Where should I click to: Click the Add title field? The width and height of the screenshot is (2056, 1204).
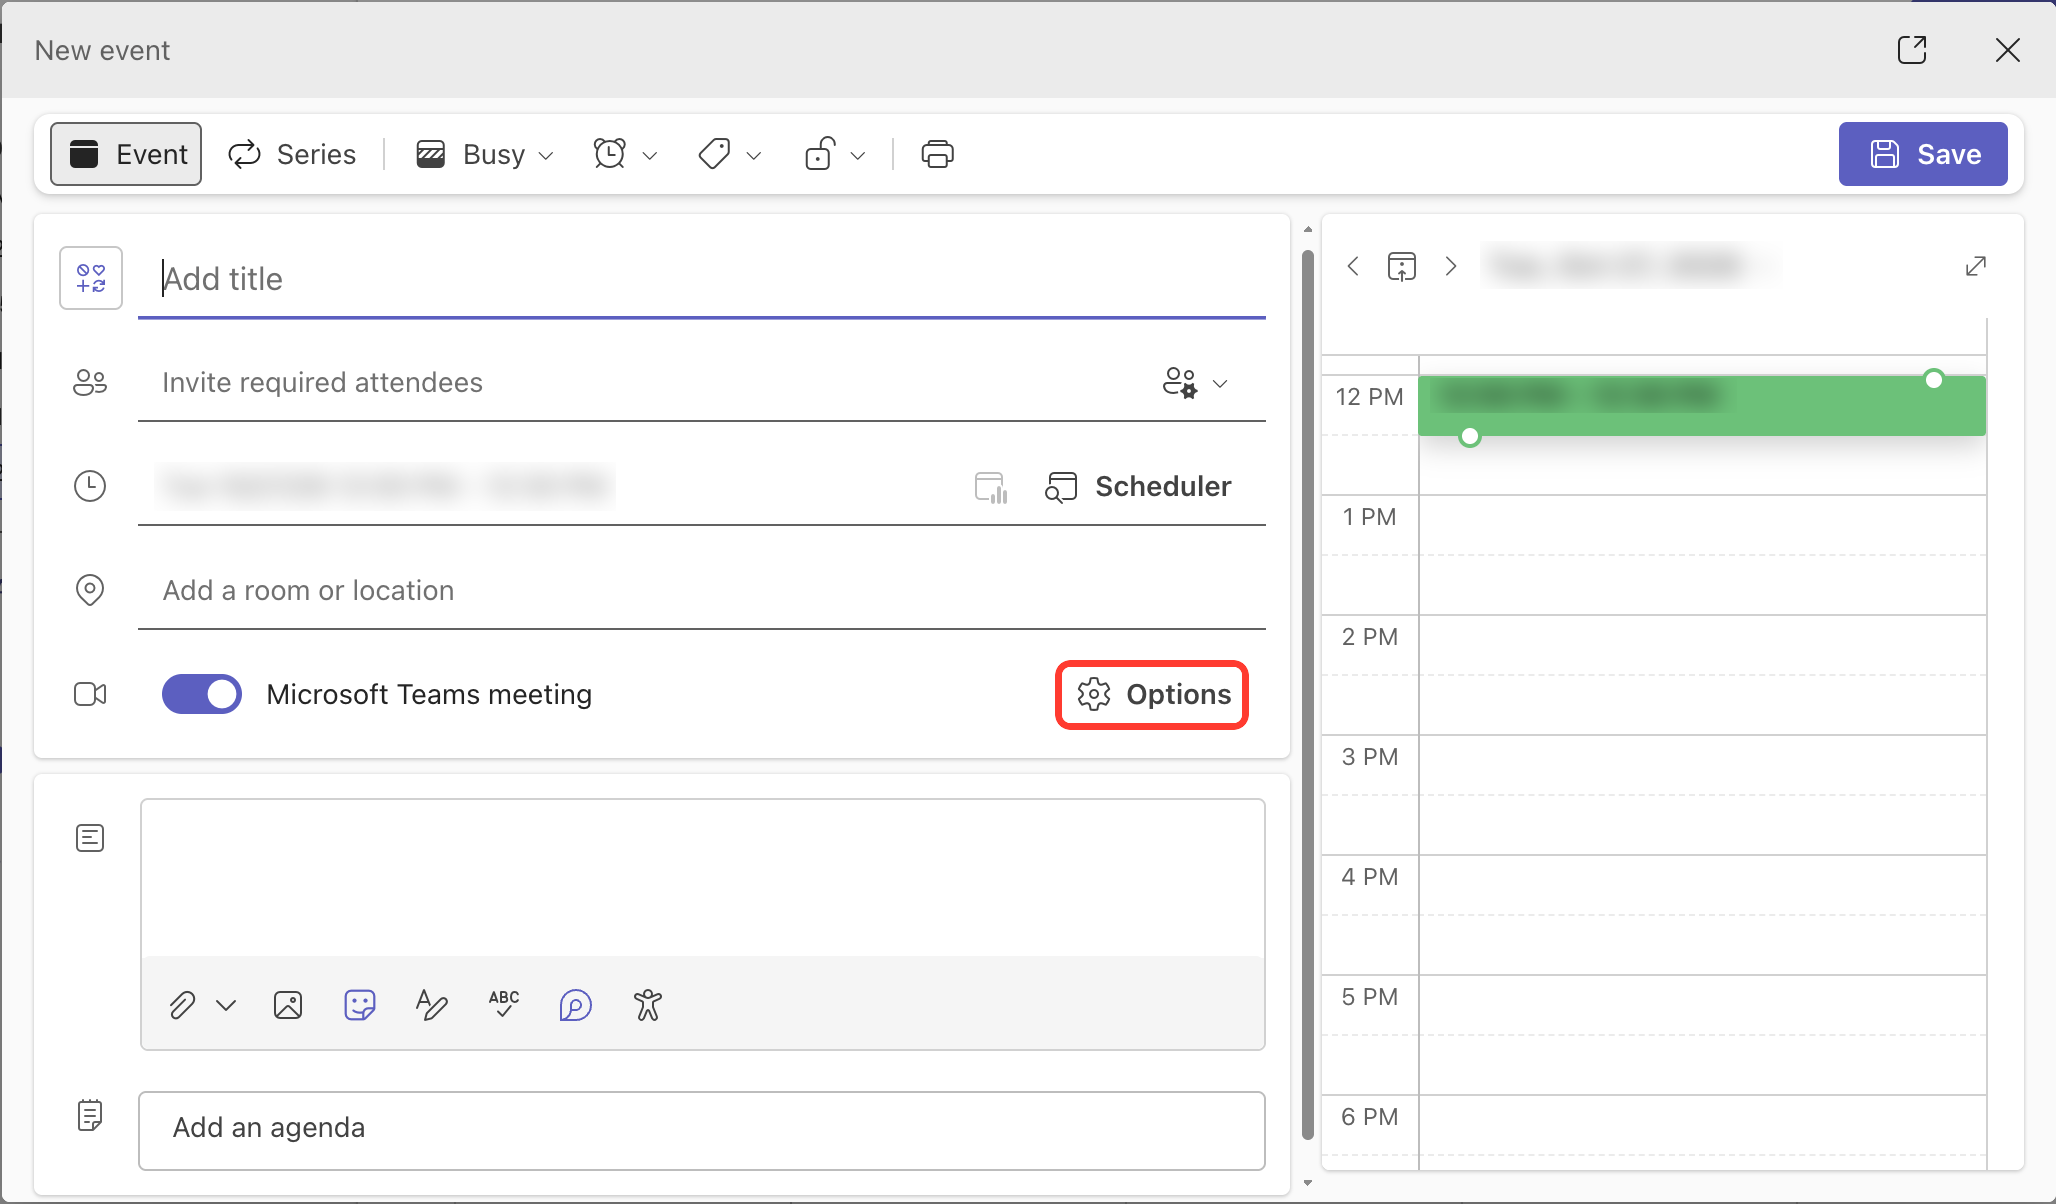702,279
